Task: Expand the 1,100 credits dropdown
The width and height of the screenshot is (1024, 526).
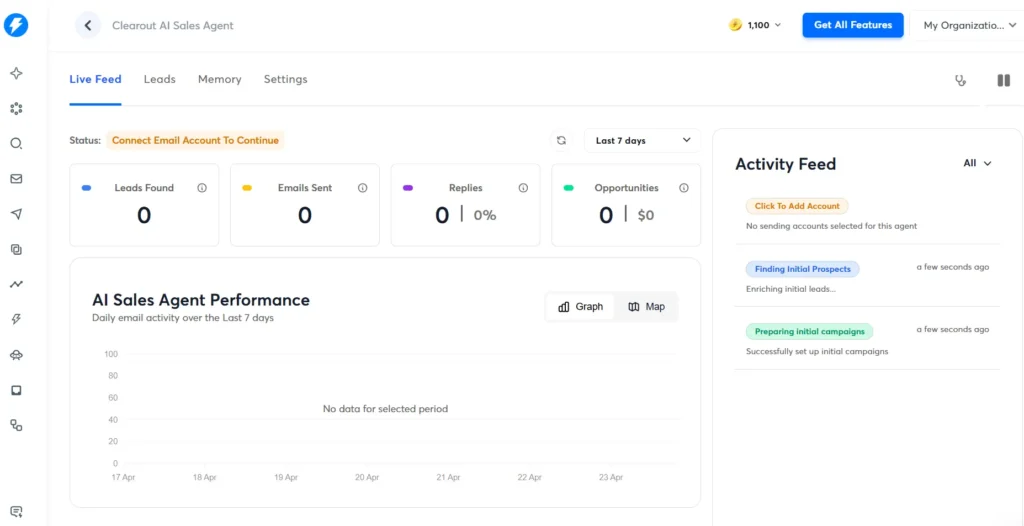Action: pos(763,25)
